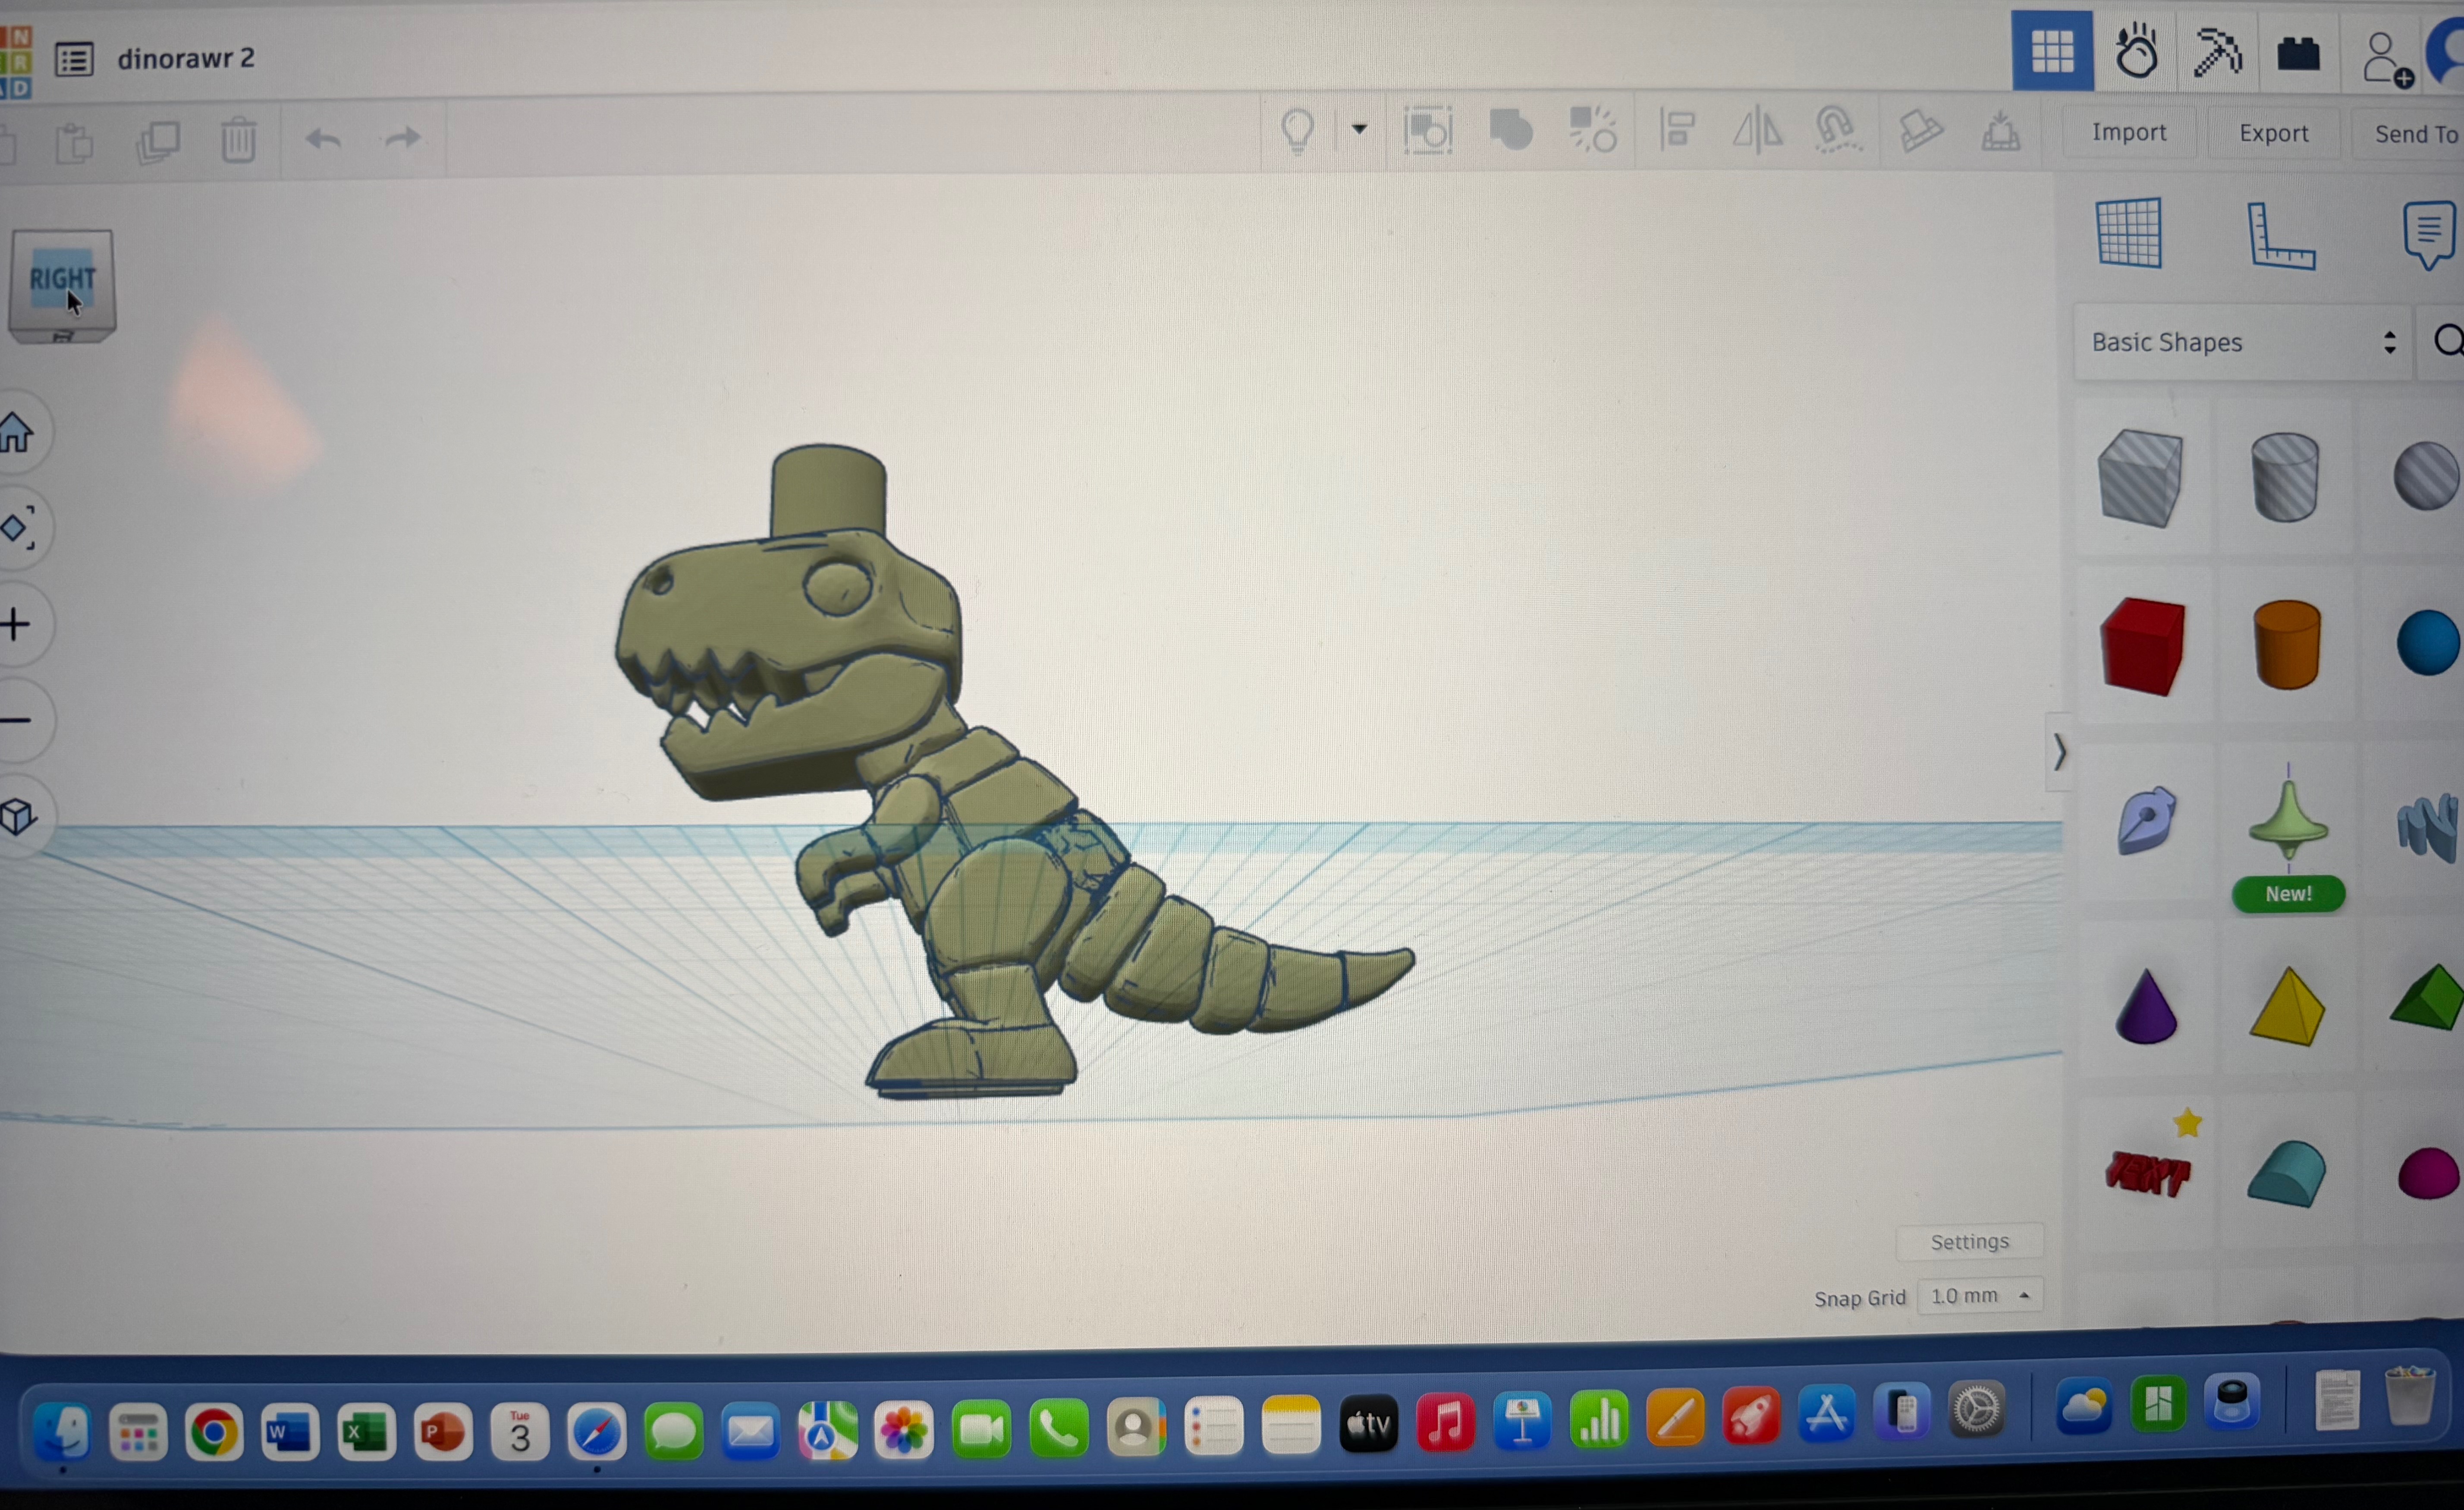Switch to orthographic view cube toggle
The width and height of the screenshot is (2464, 1510).
coord(19,817)
